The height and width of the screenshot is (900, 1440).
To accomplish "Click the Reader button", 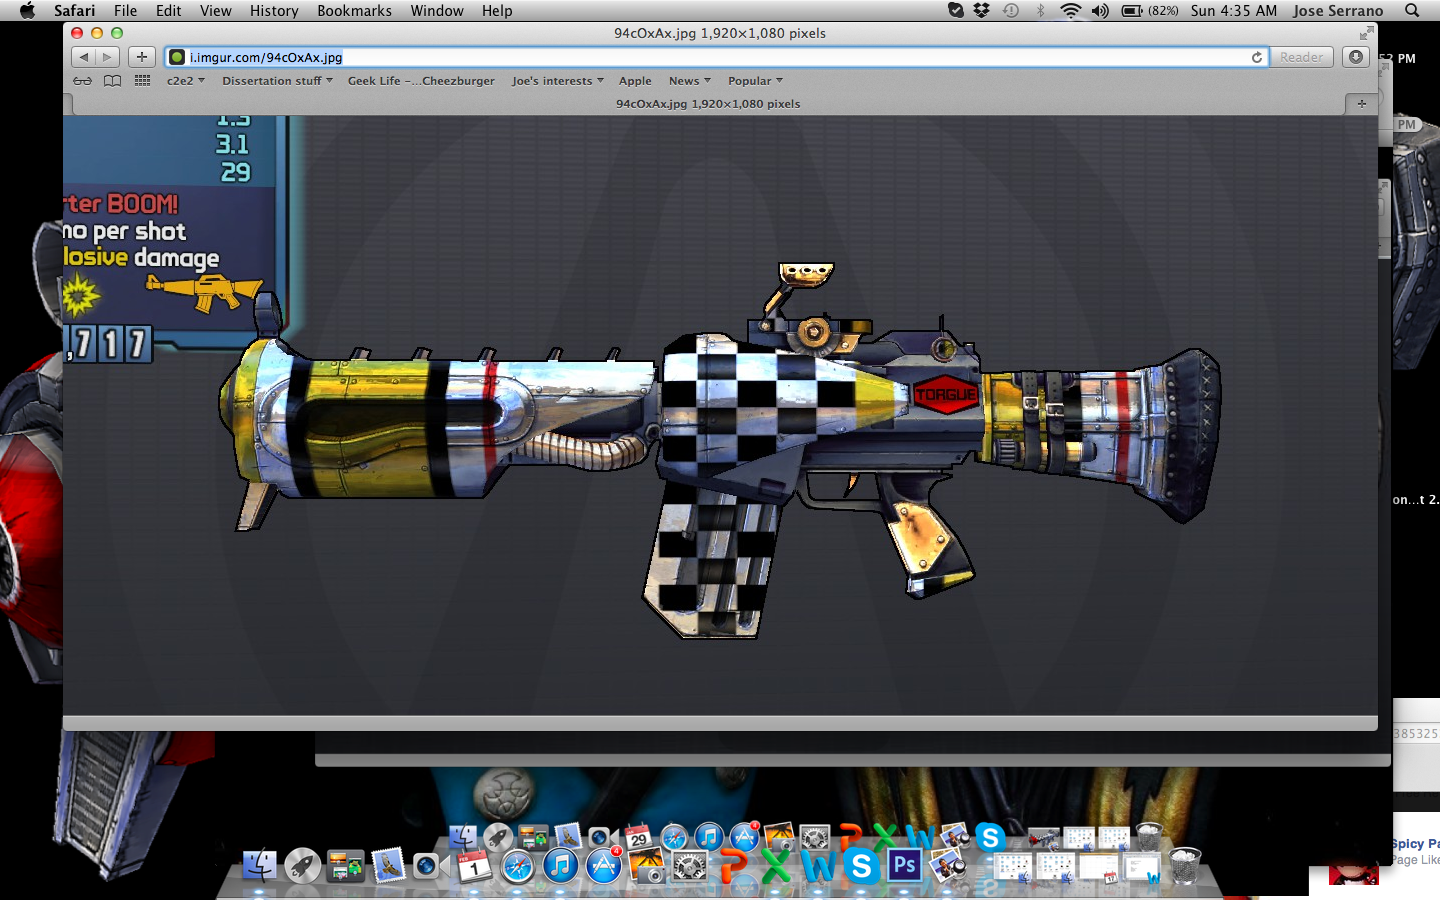I will pos(1301,57).
